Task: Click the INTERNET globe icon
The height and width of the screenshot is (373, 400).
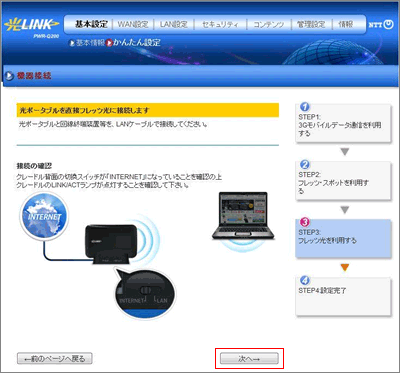Action: [44, 216]
